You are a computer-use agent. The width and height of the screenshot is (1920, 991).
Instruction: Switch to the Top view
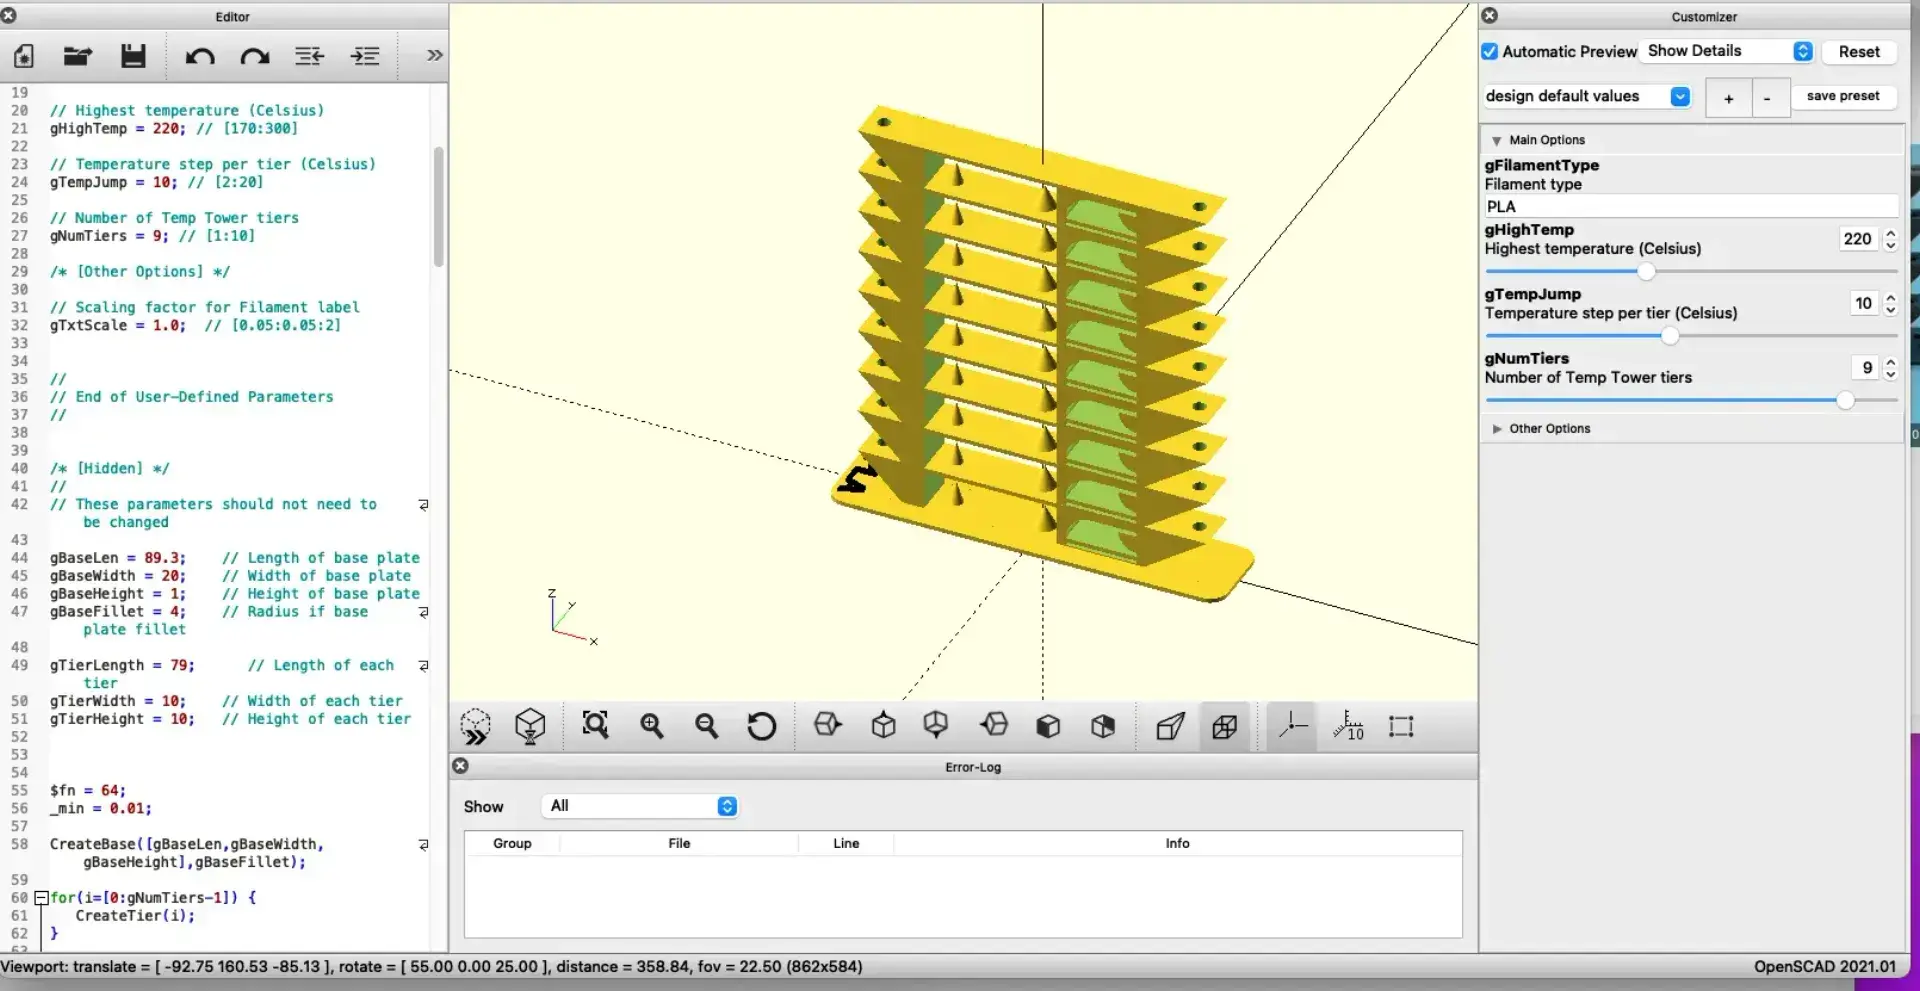tap(883, 725)
